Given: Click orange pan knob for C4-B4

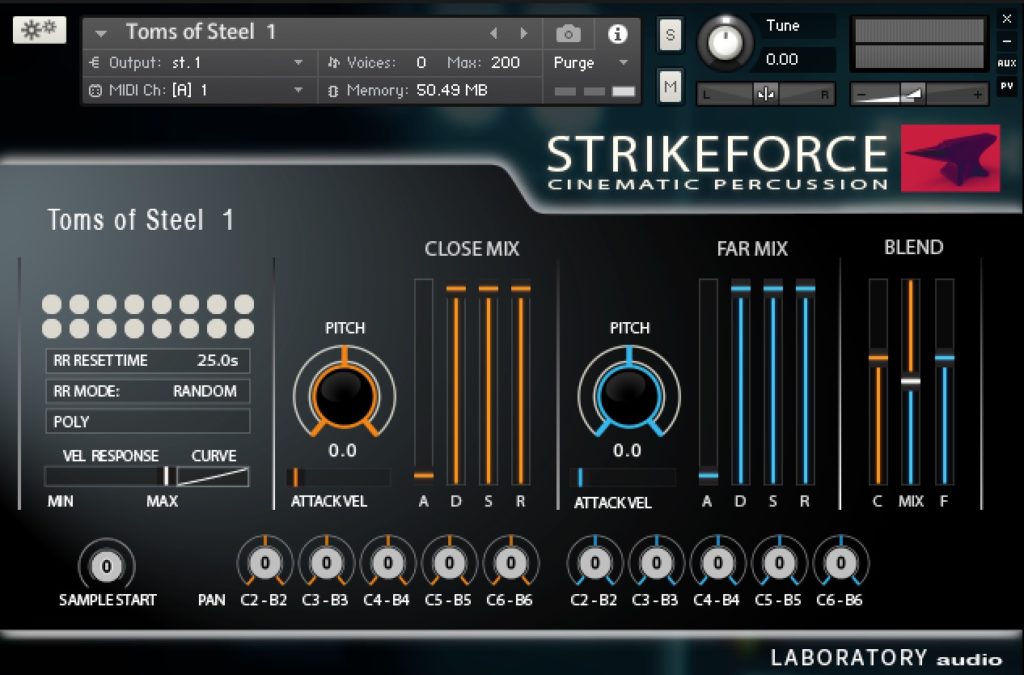Looking at the screenshot, I should click(x=387, y=563).
